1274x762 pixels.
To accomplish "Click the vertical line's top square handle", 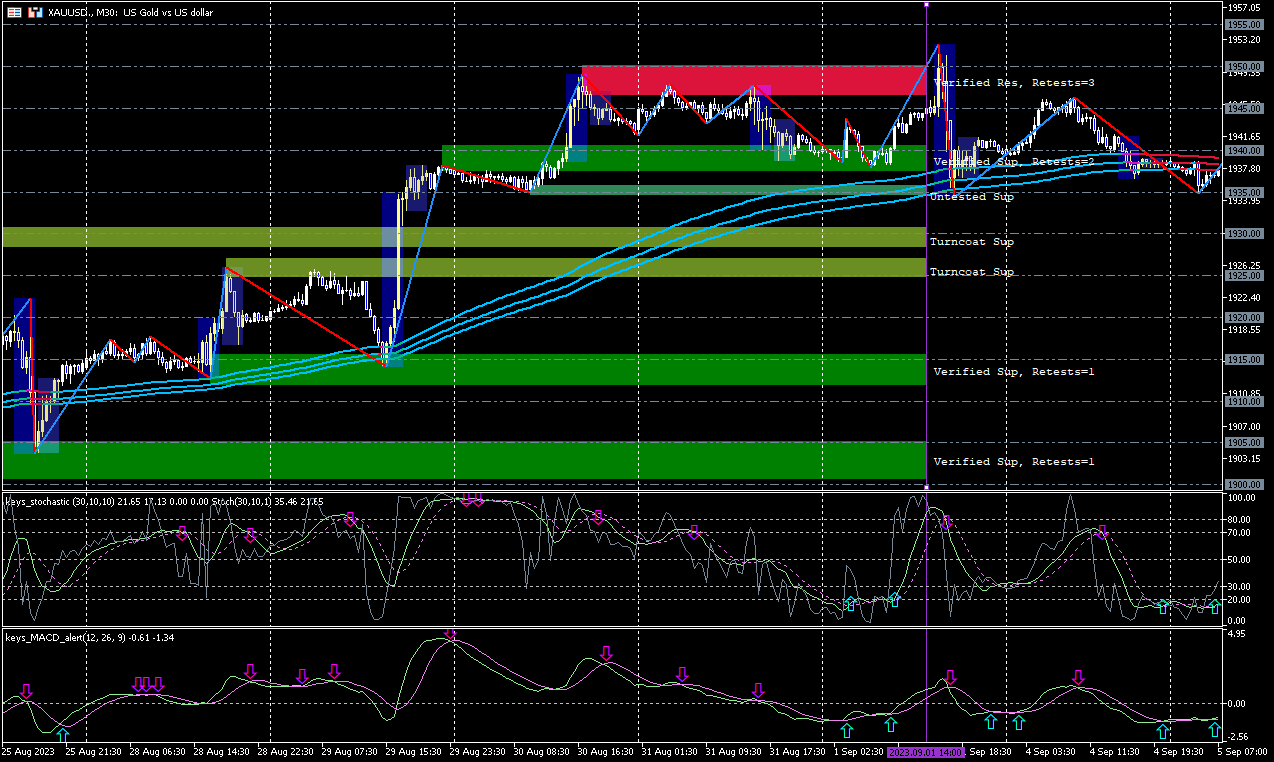I will 926,5.
